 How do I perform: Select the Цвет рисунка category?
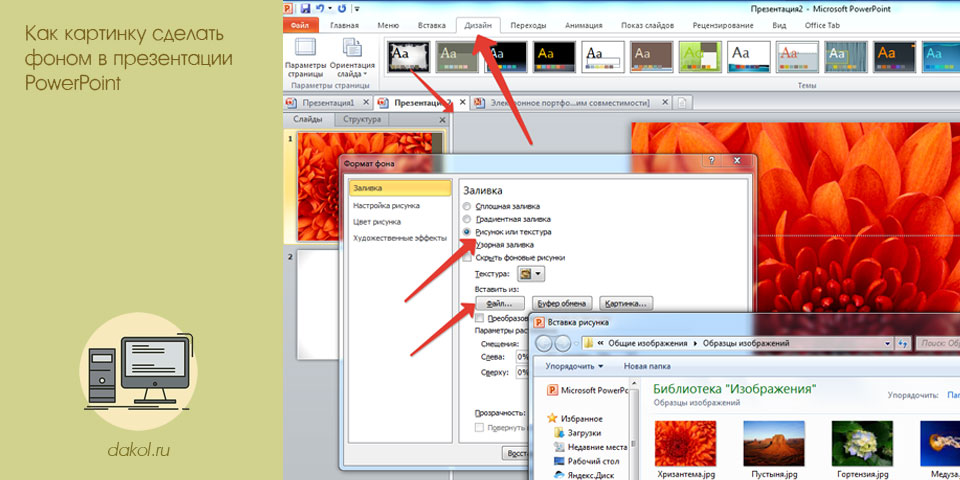tap(377, 222)
